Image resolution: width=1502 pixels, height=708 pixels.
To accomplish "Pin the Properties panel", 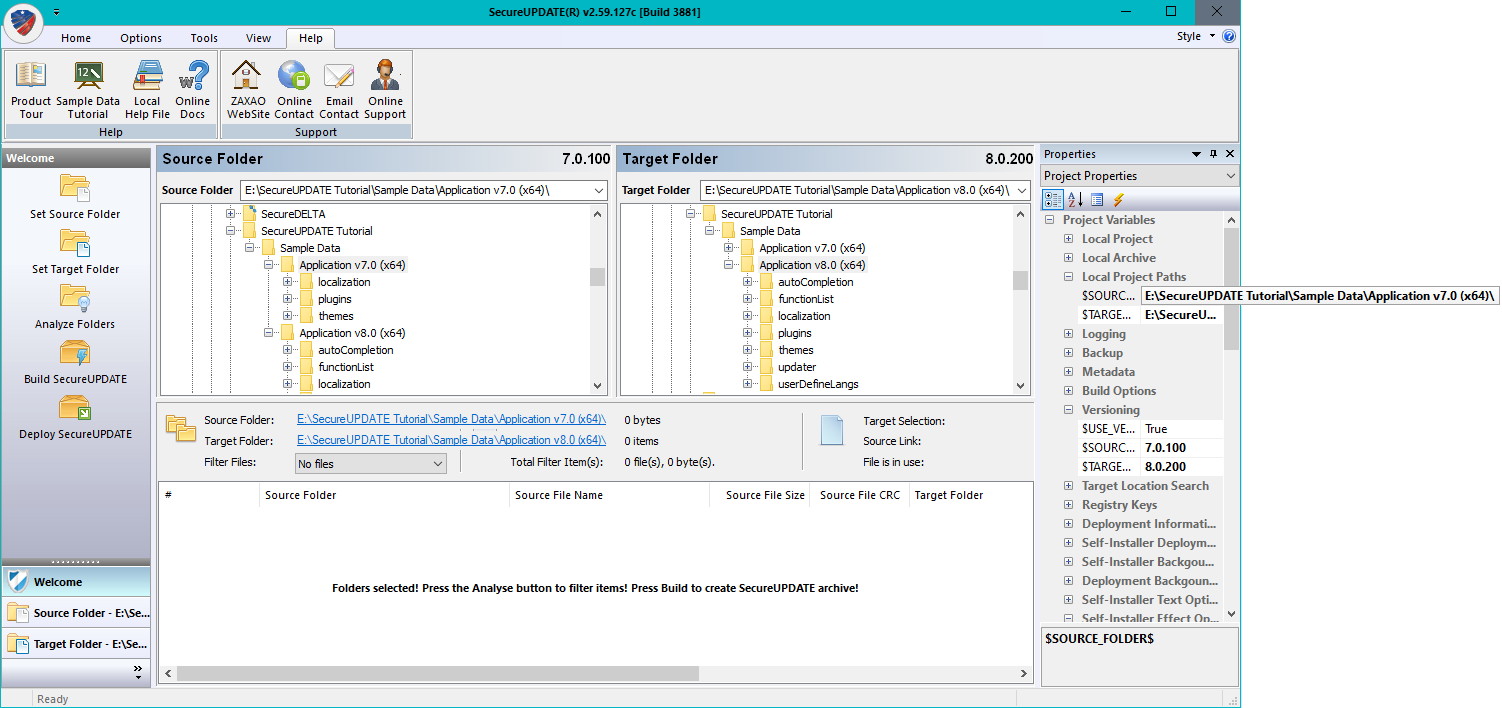I will point(1213,154).
